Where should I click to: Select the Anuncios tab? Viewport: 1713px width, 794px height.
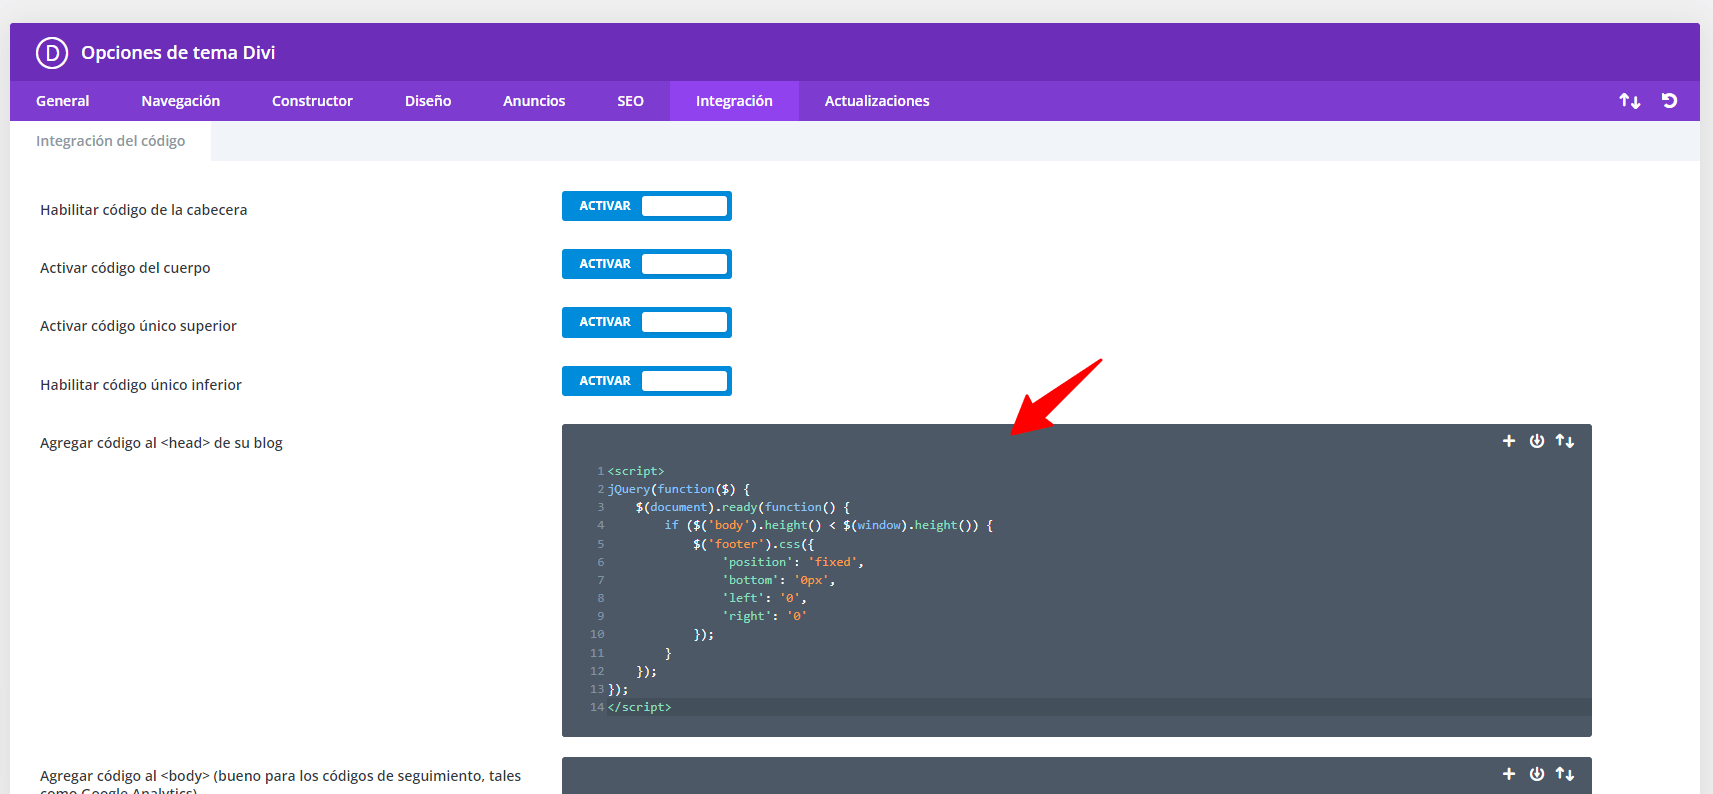534,101
